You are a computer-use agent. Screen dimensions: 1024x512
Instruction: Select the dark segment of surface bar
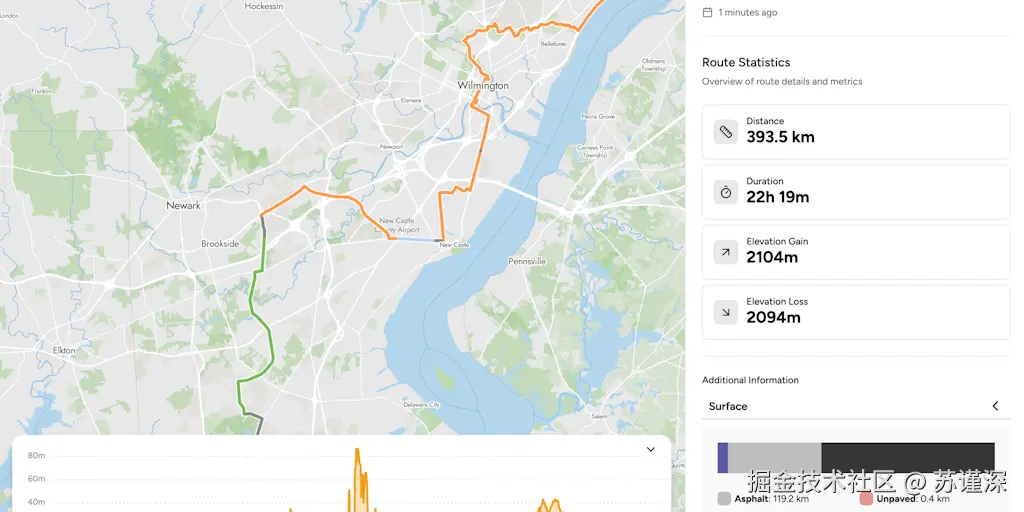click(908, 458)
